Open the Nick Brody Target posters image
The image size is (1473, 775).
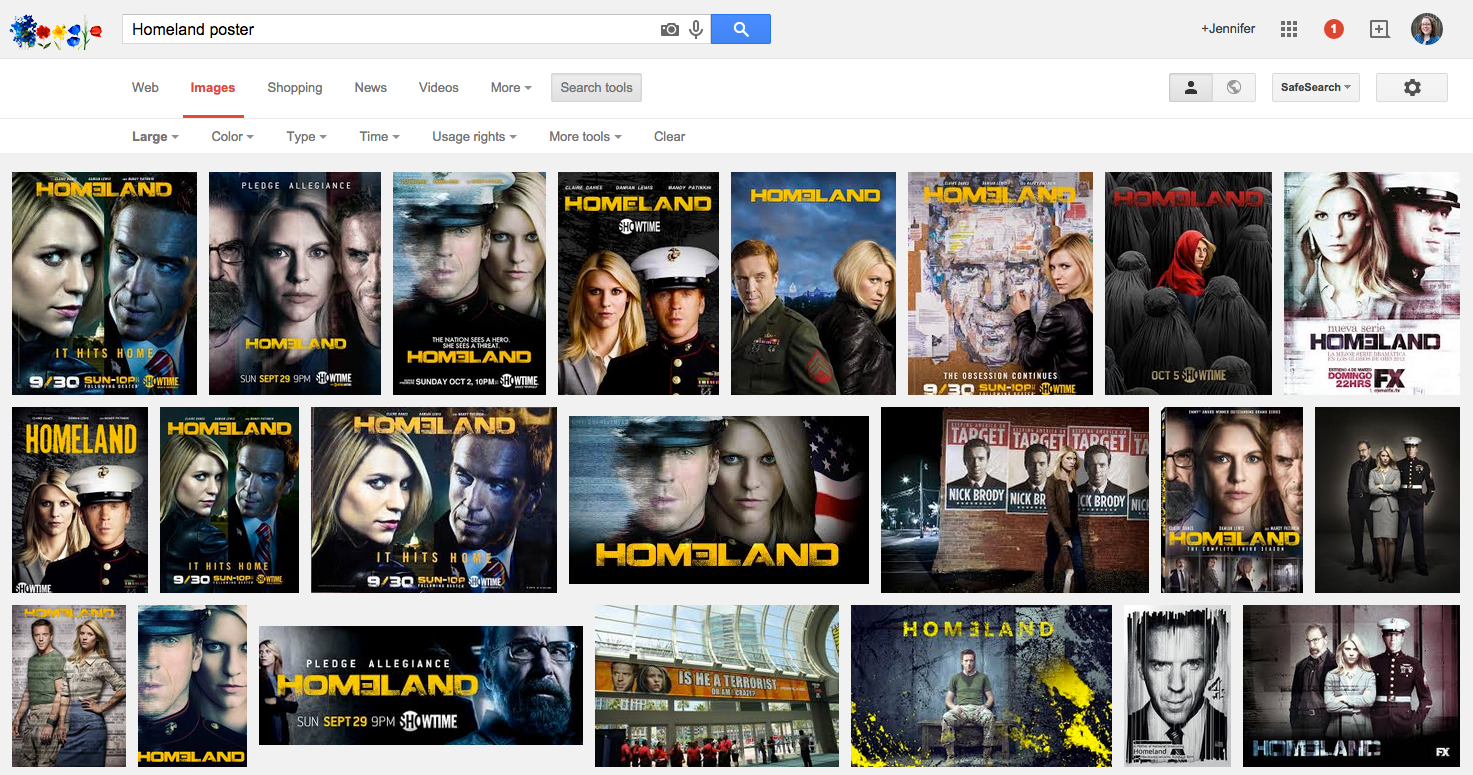(x=1014, y=499)
